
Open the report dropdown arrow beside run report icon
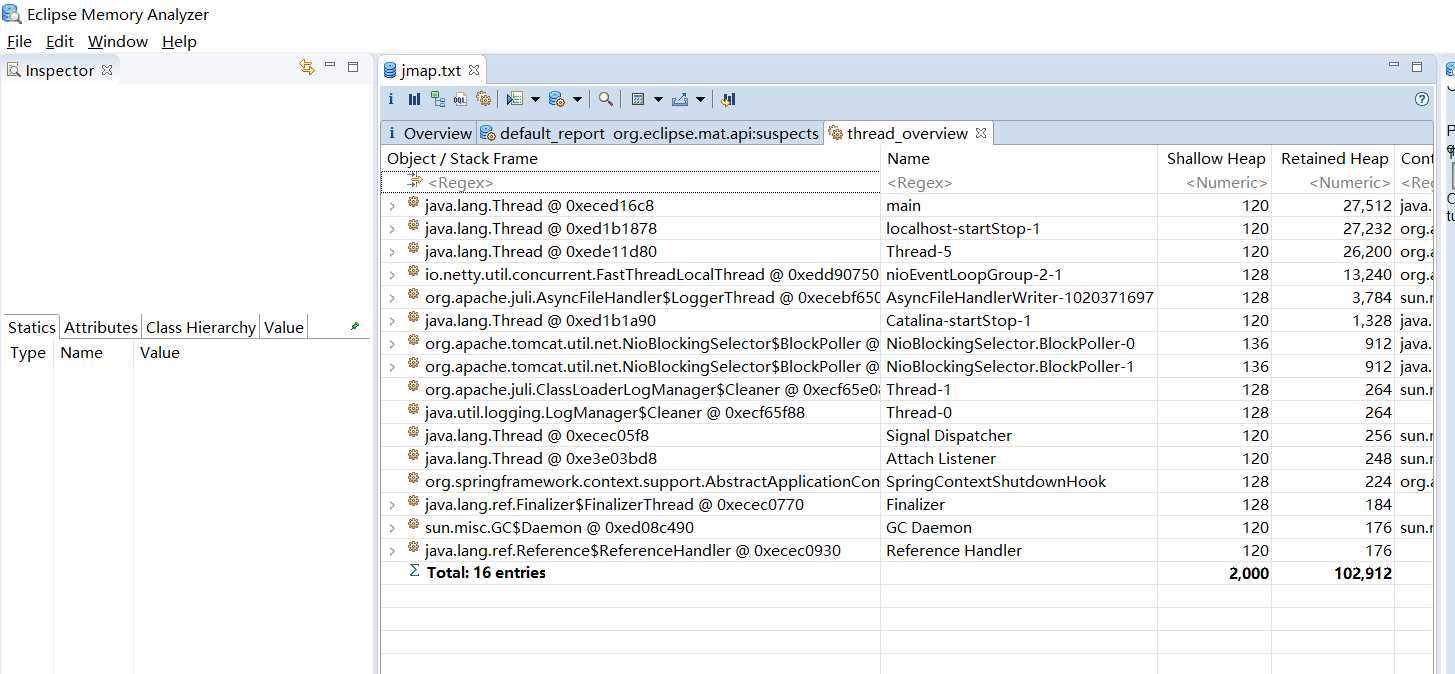point(535,100)
